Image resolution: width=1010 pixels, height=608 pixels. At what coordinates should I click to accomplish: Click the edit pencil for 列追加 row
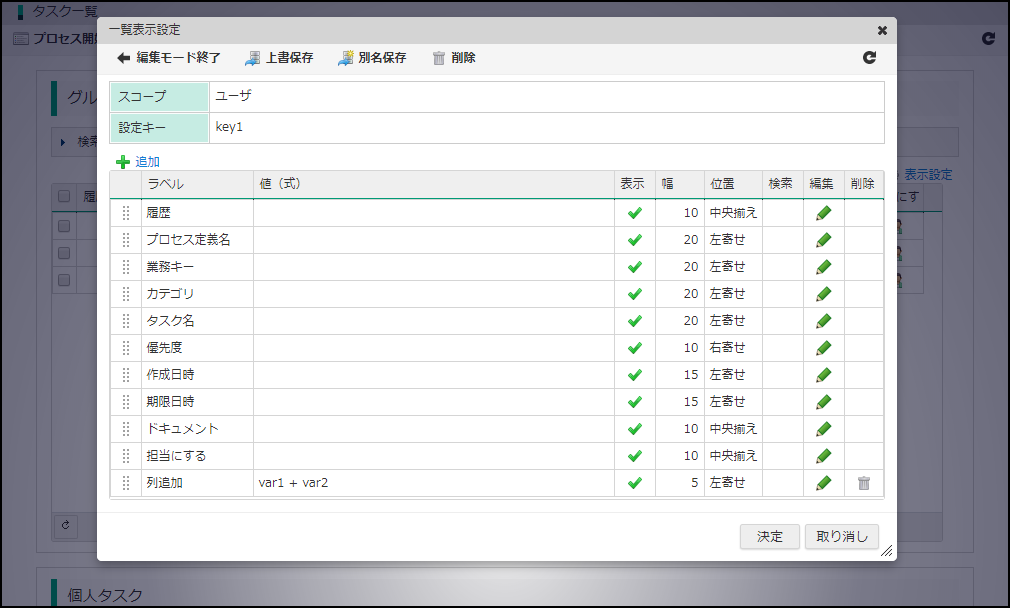click(823, 483)
